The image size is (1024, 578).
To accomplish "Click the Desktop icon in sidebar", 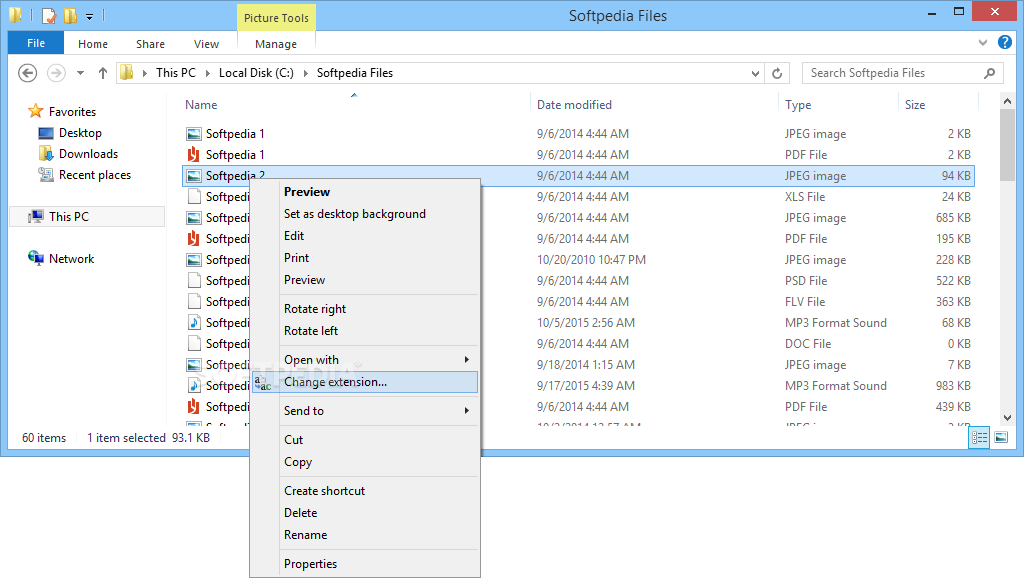I will coord(46,133).
